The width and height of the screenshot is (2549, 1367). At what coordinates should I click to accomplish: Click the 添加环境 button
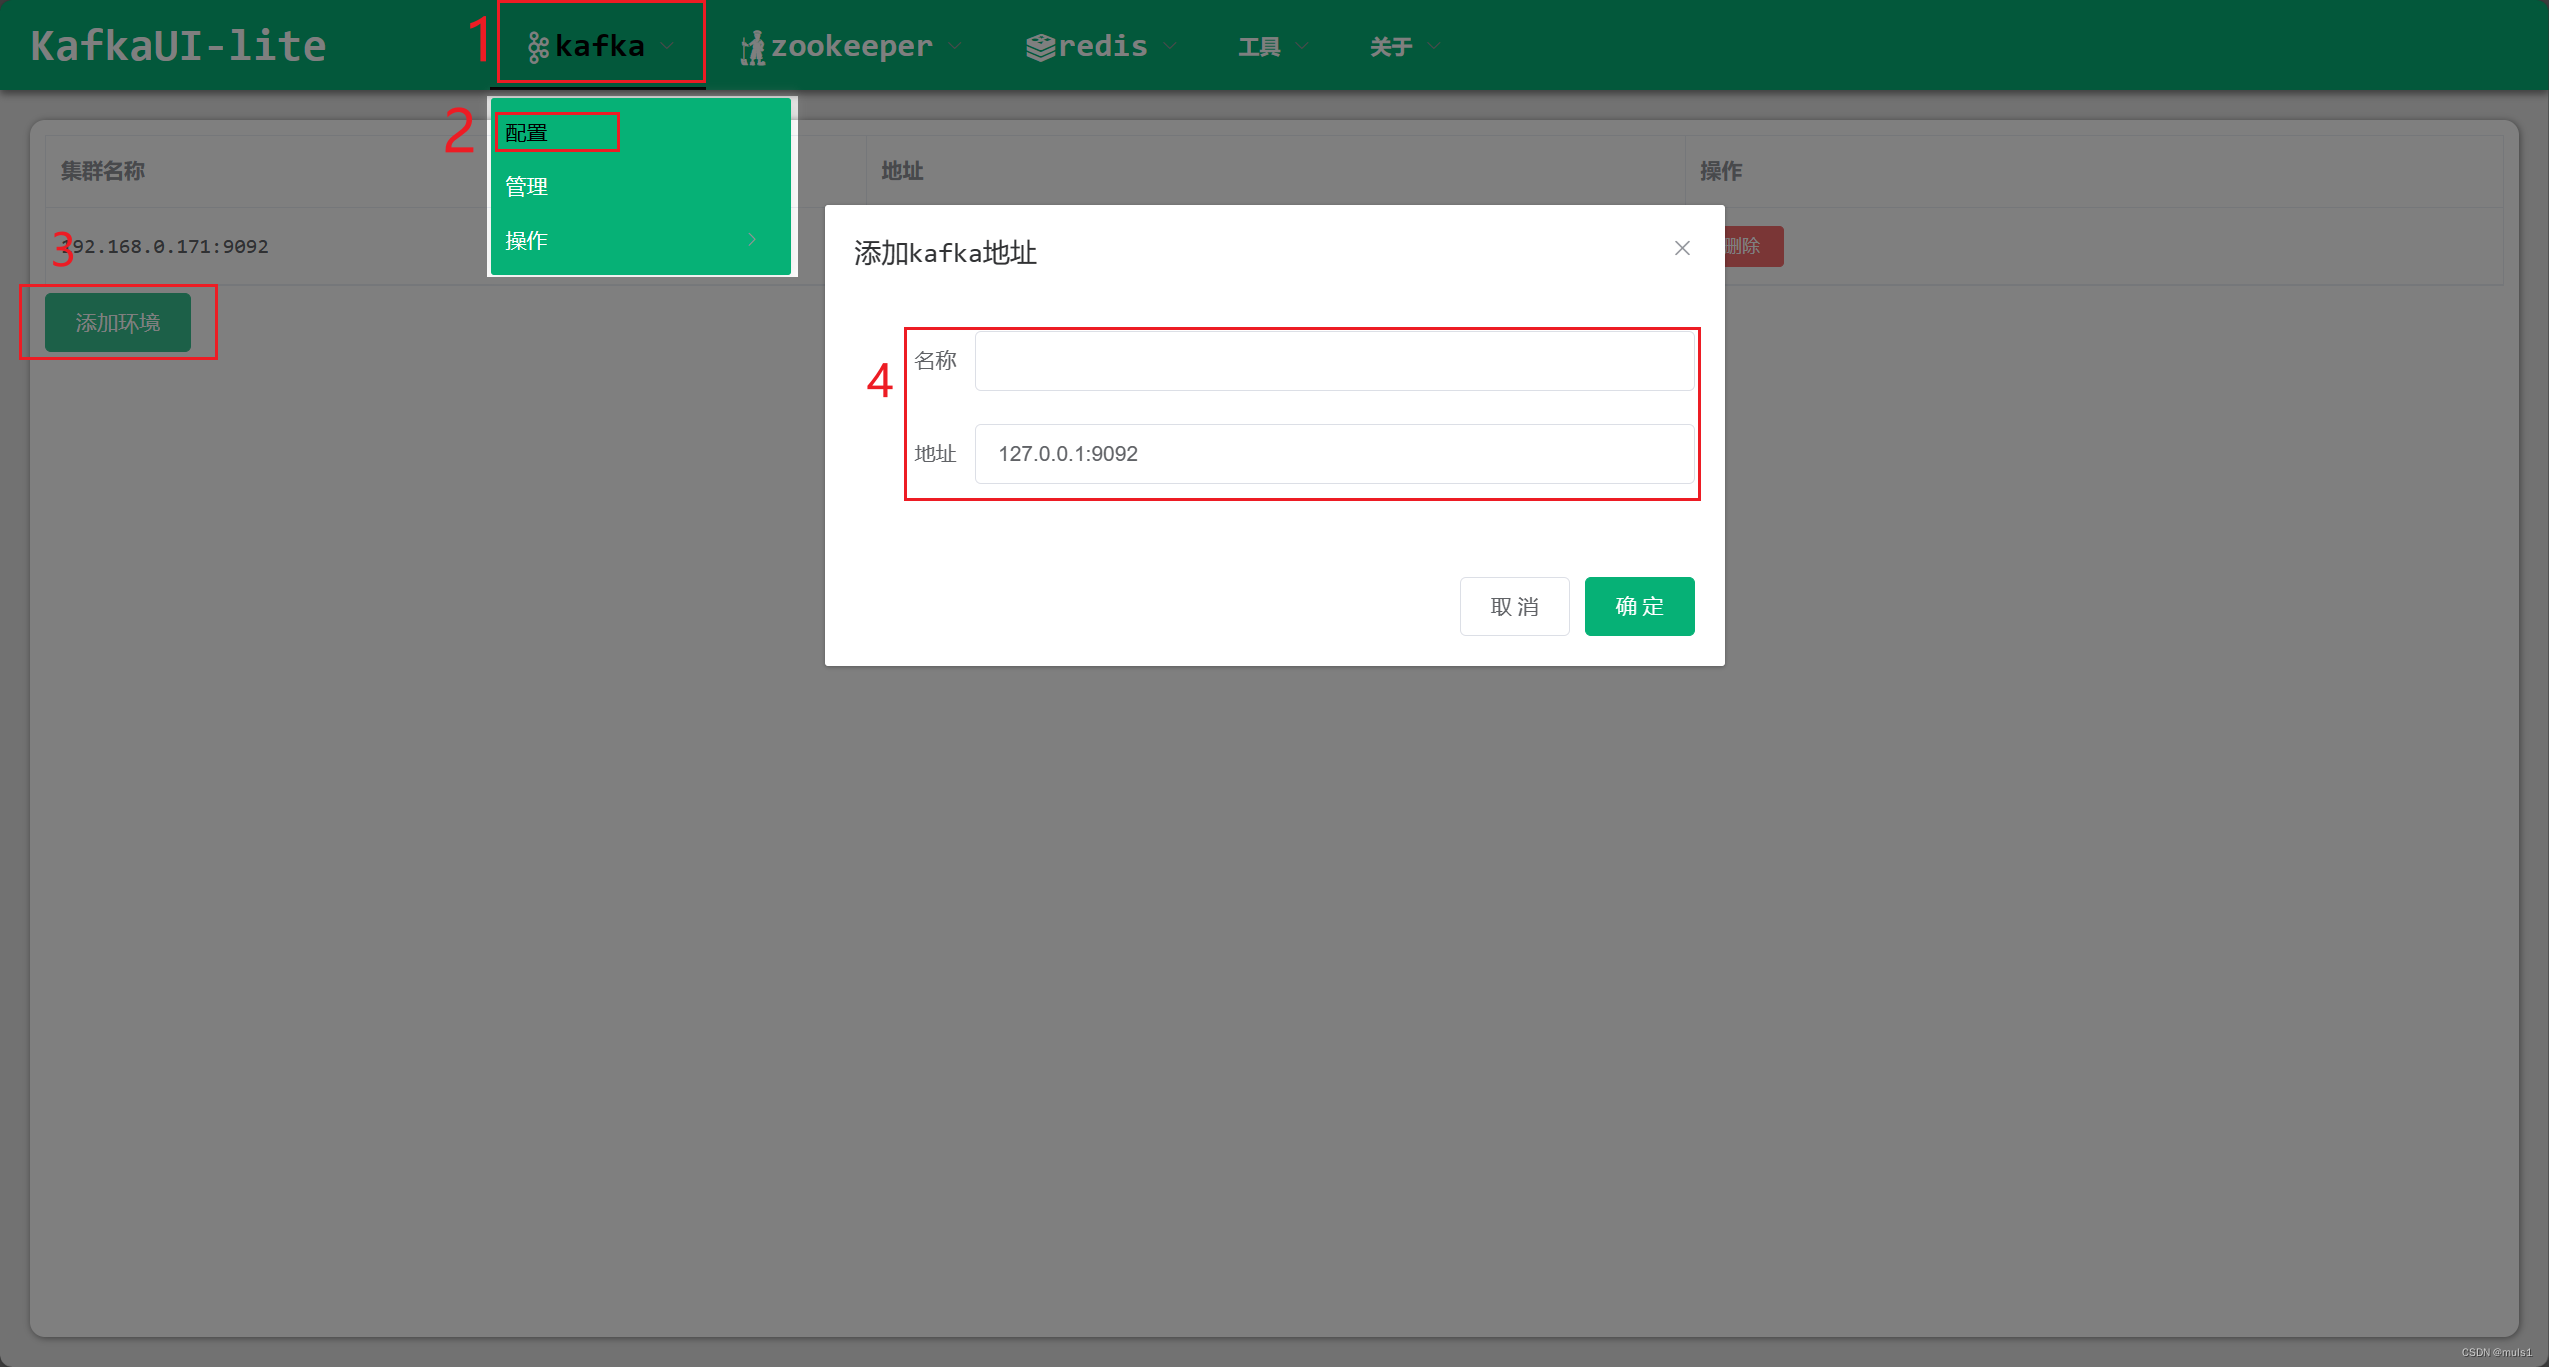click(x=118, y=322)
